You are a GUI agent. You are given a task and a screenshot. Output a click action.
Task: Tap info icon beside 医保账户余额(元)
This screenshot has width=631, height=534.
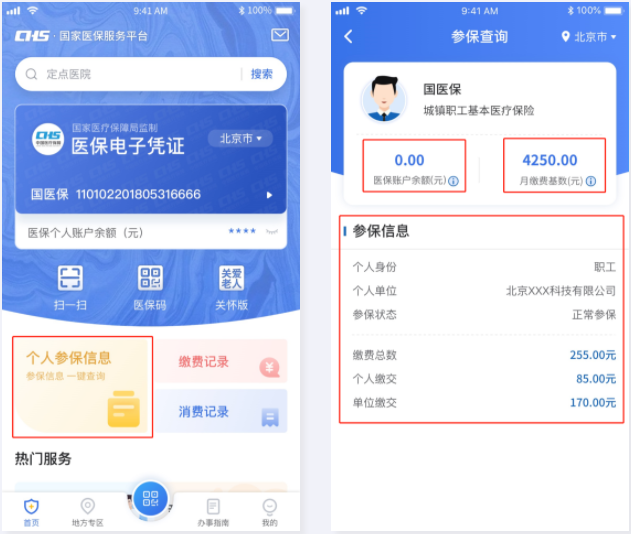454,181
